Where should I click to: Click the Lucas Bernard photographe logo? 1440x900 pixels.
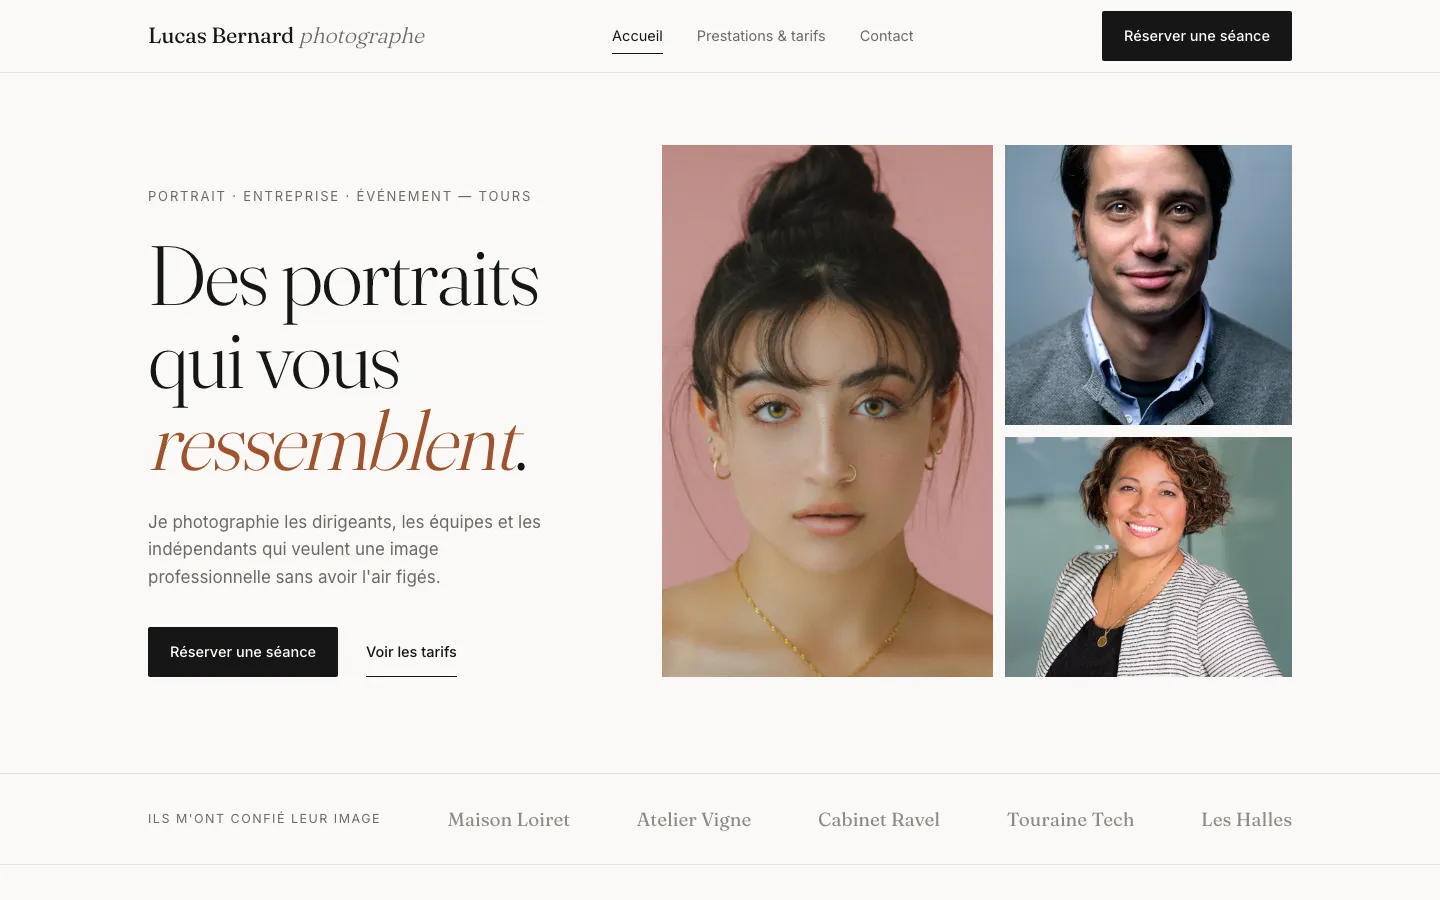tap(286, 36)
